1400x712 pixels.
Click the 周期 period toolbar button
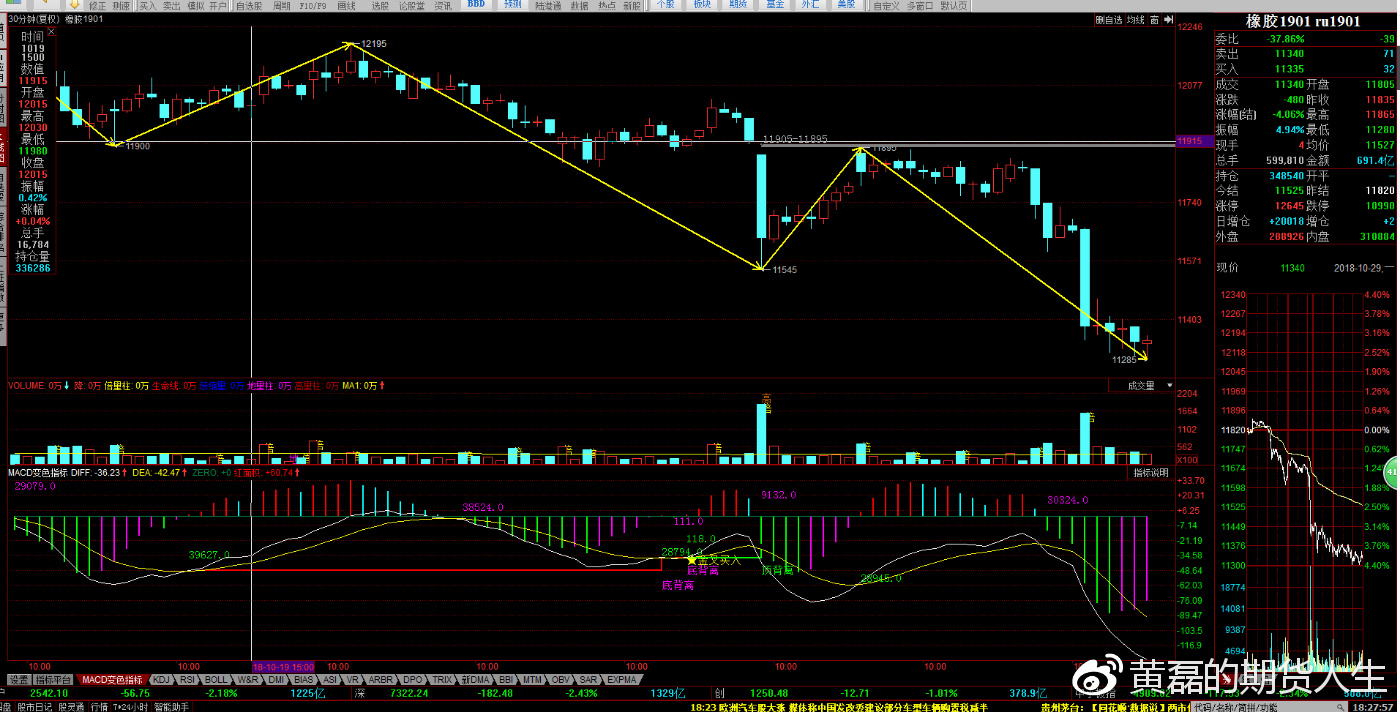[282, 5]
